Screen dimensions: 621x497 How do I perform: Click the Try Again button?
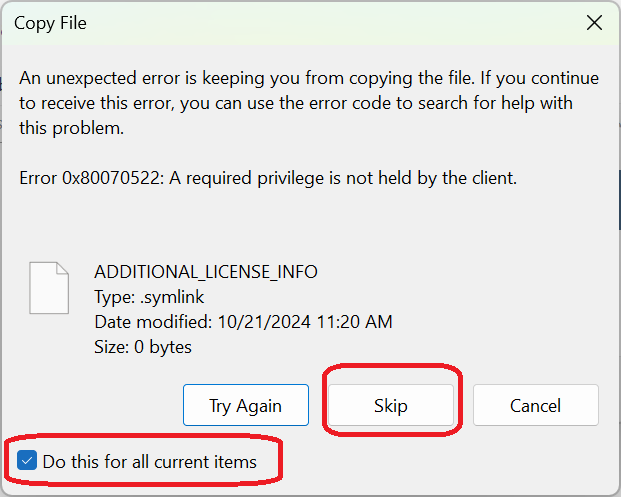[245, 405]
